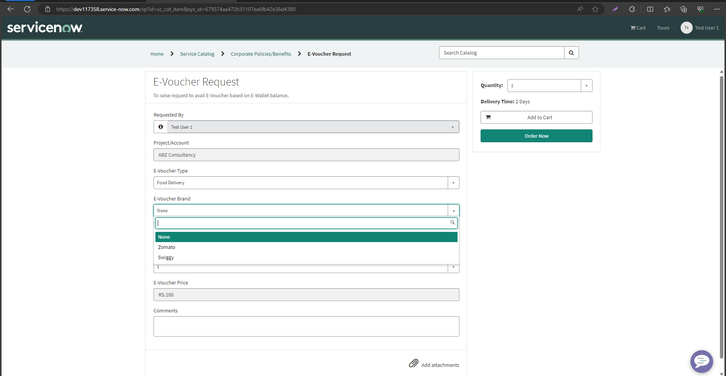Click the Add to Cart button
The width and height of the screenshot is (726, 376).
click(x=536, y=117)
